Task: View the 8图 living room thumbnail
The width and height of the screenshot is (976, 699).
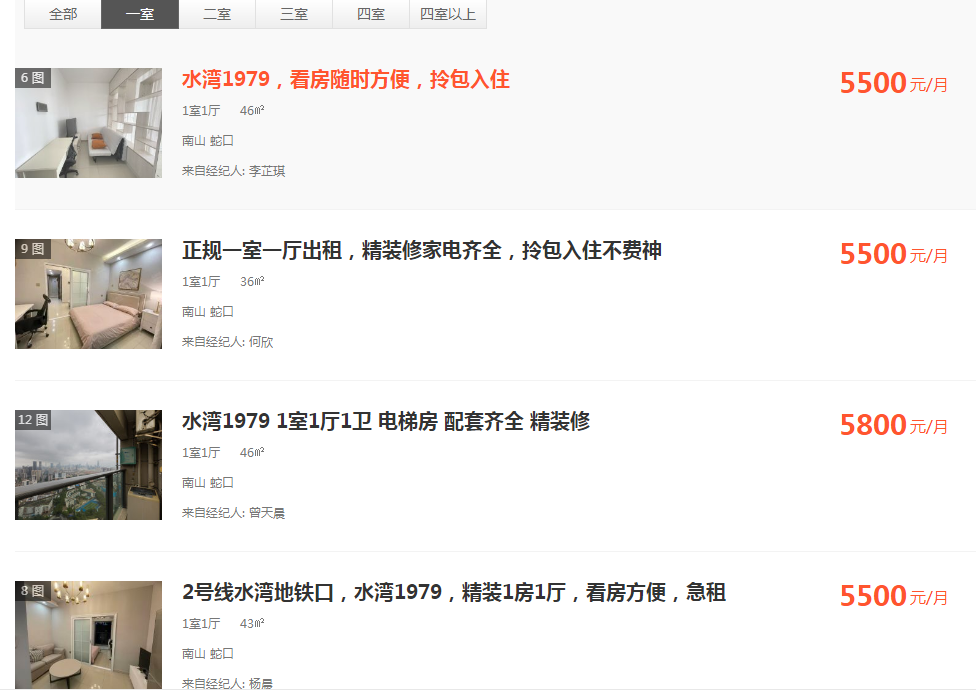Action: (88, 635)
